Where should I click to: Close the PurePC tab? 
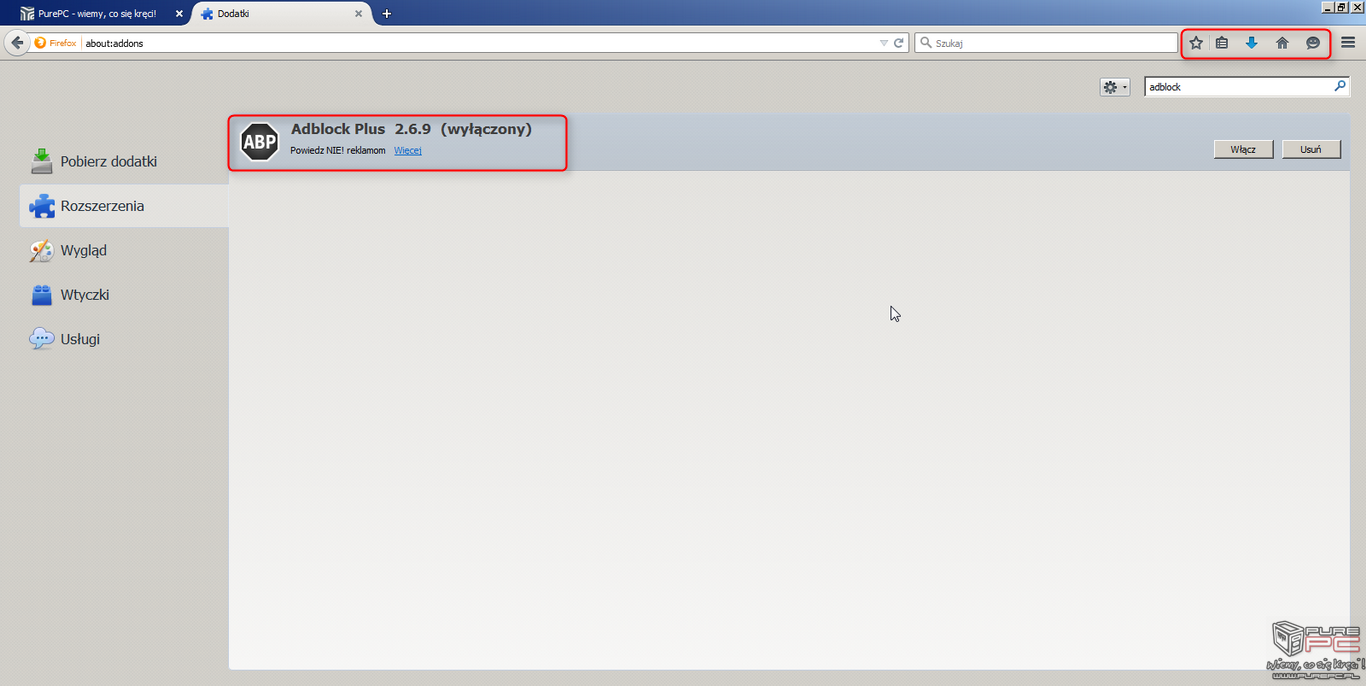coord(179,14)
